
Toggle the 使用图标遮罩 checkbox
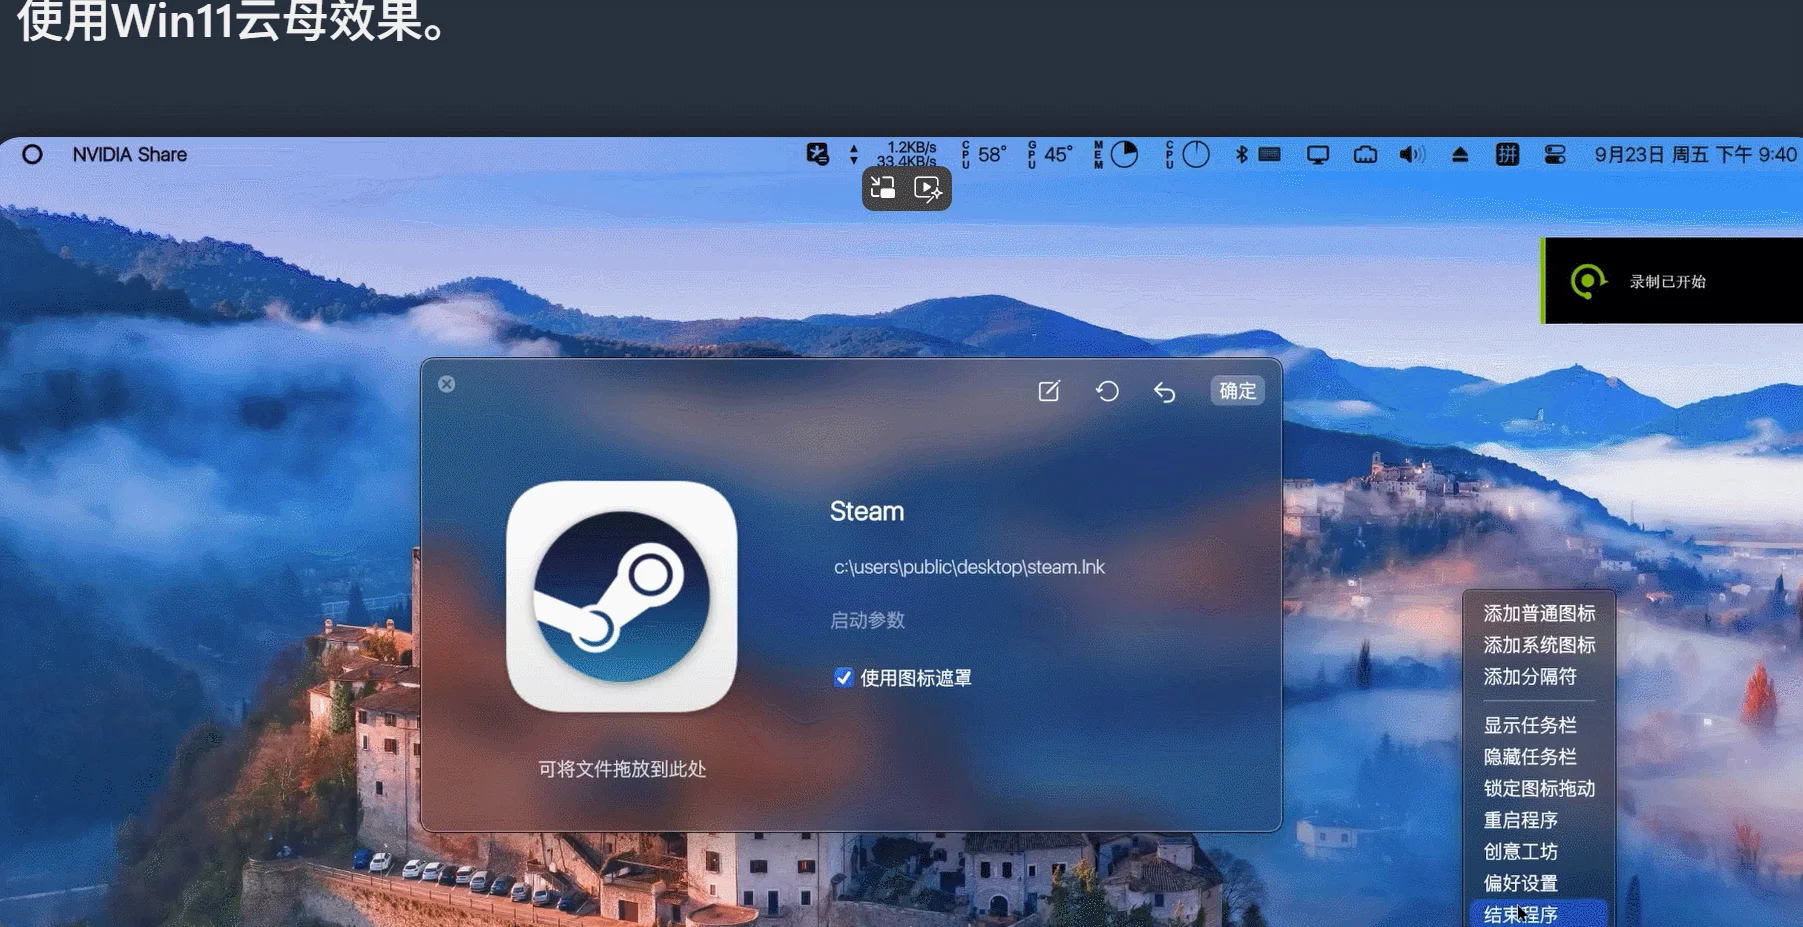click(x=842, y=677)
